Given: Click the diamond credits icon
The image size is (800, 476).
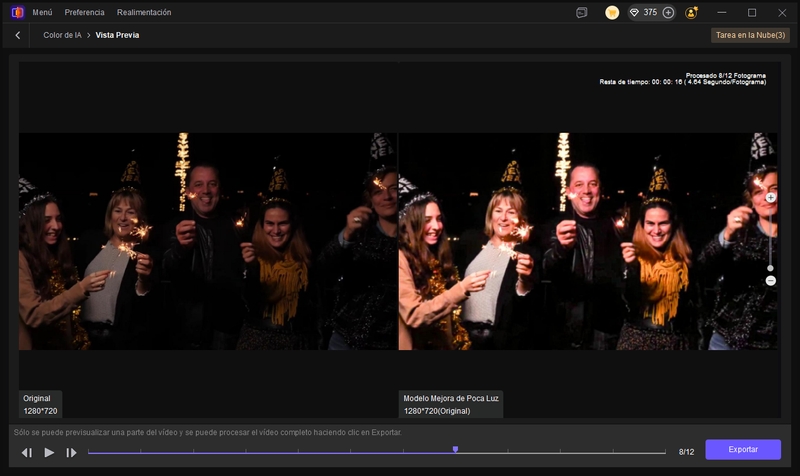Looking at the screenshot, I should click(633, 13).
